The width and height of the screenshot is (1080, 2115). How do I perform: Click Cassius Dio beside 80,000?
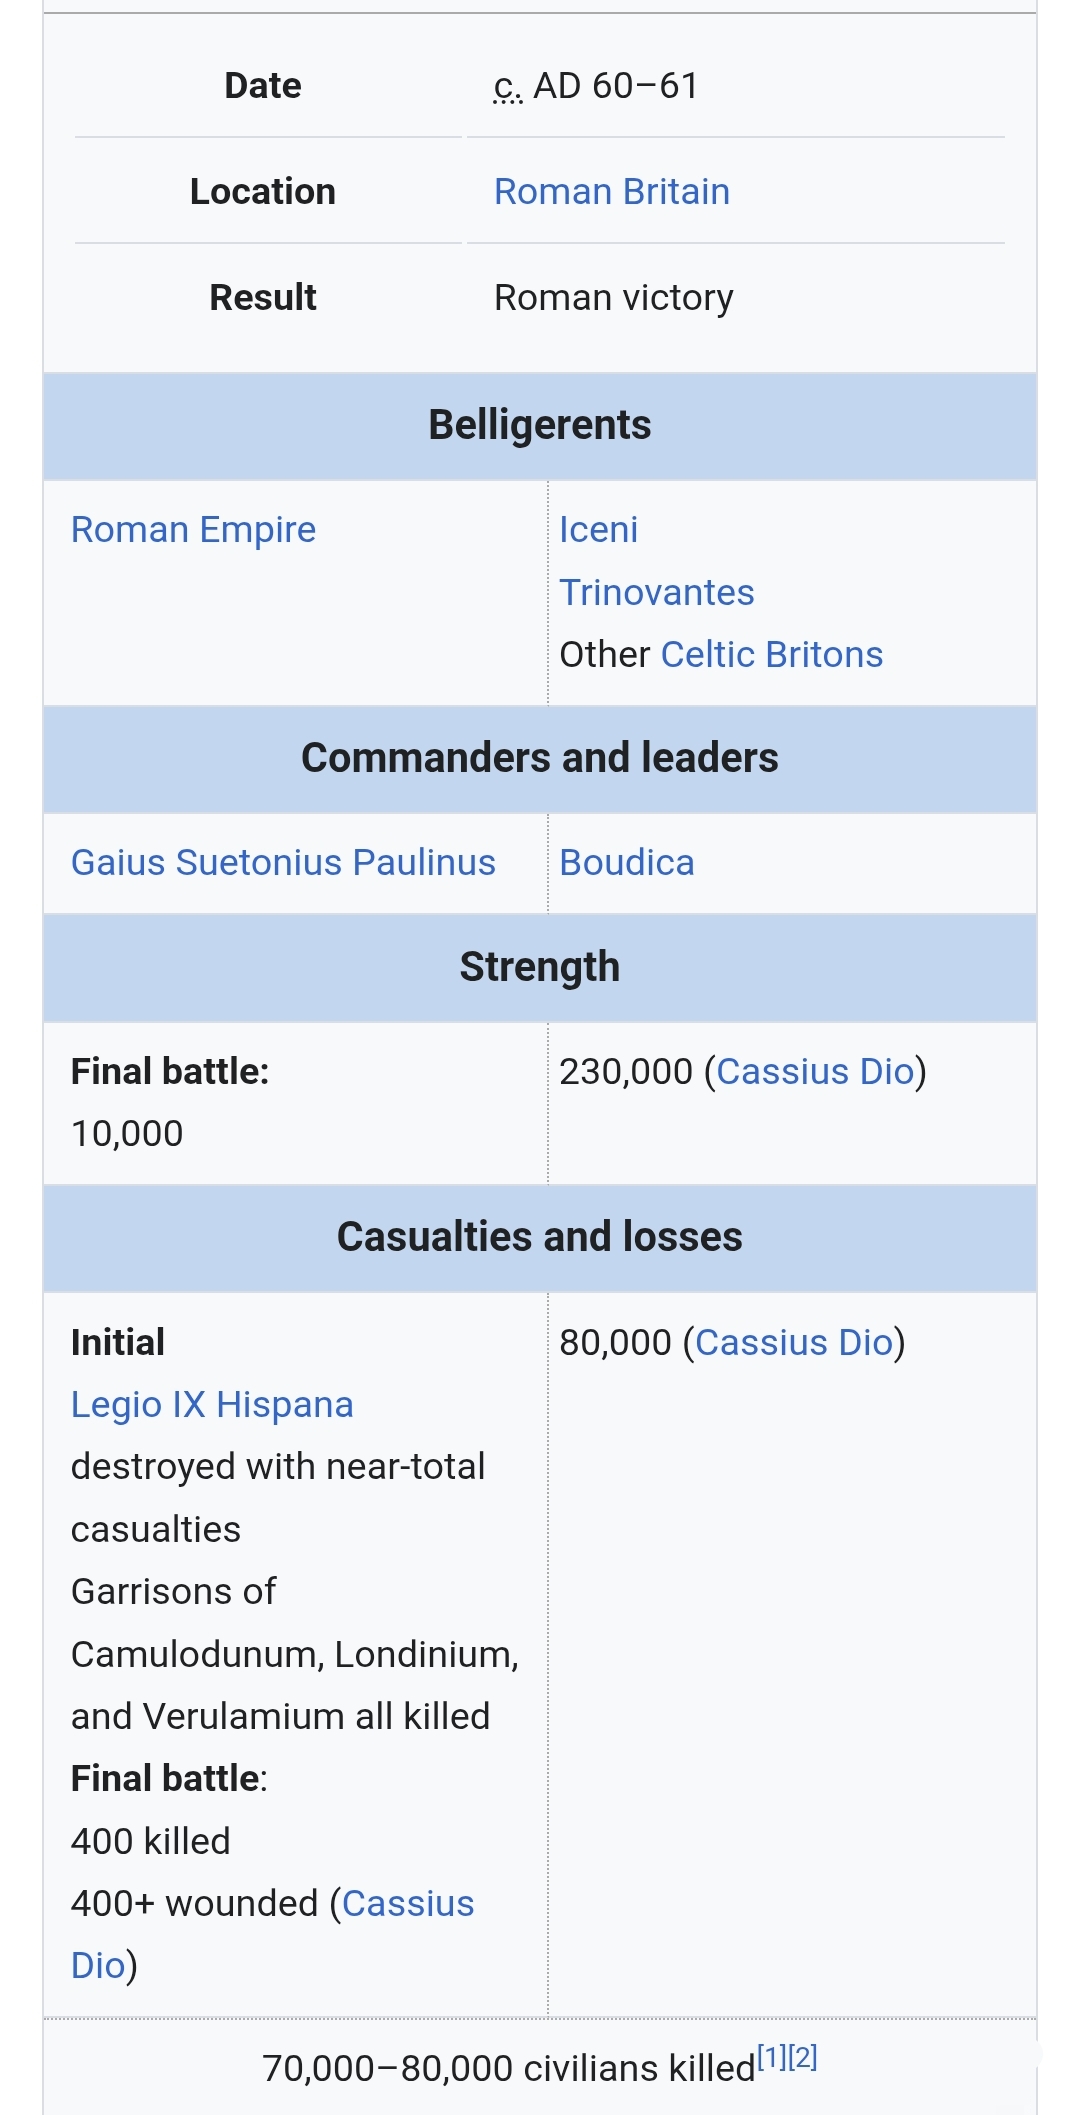(x=794, y=1342)
